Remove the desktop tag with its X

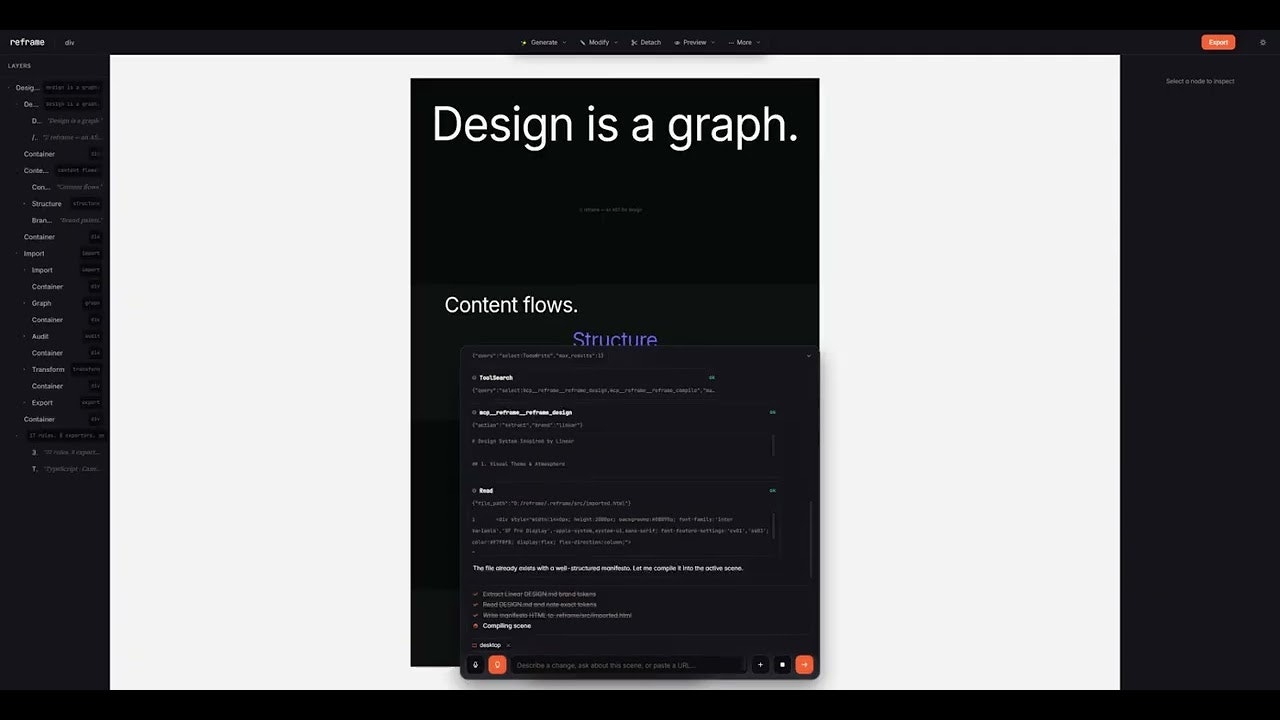507,644
